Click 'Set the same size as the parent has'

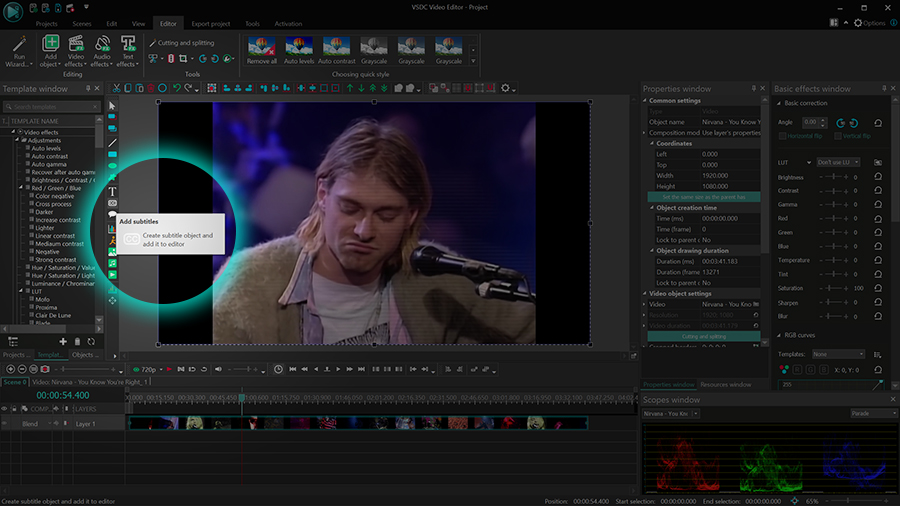tap(704, 197)
